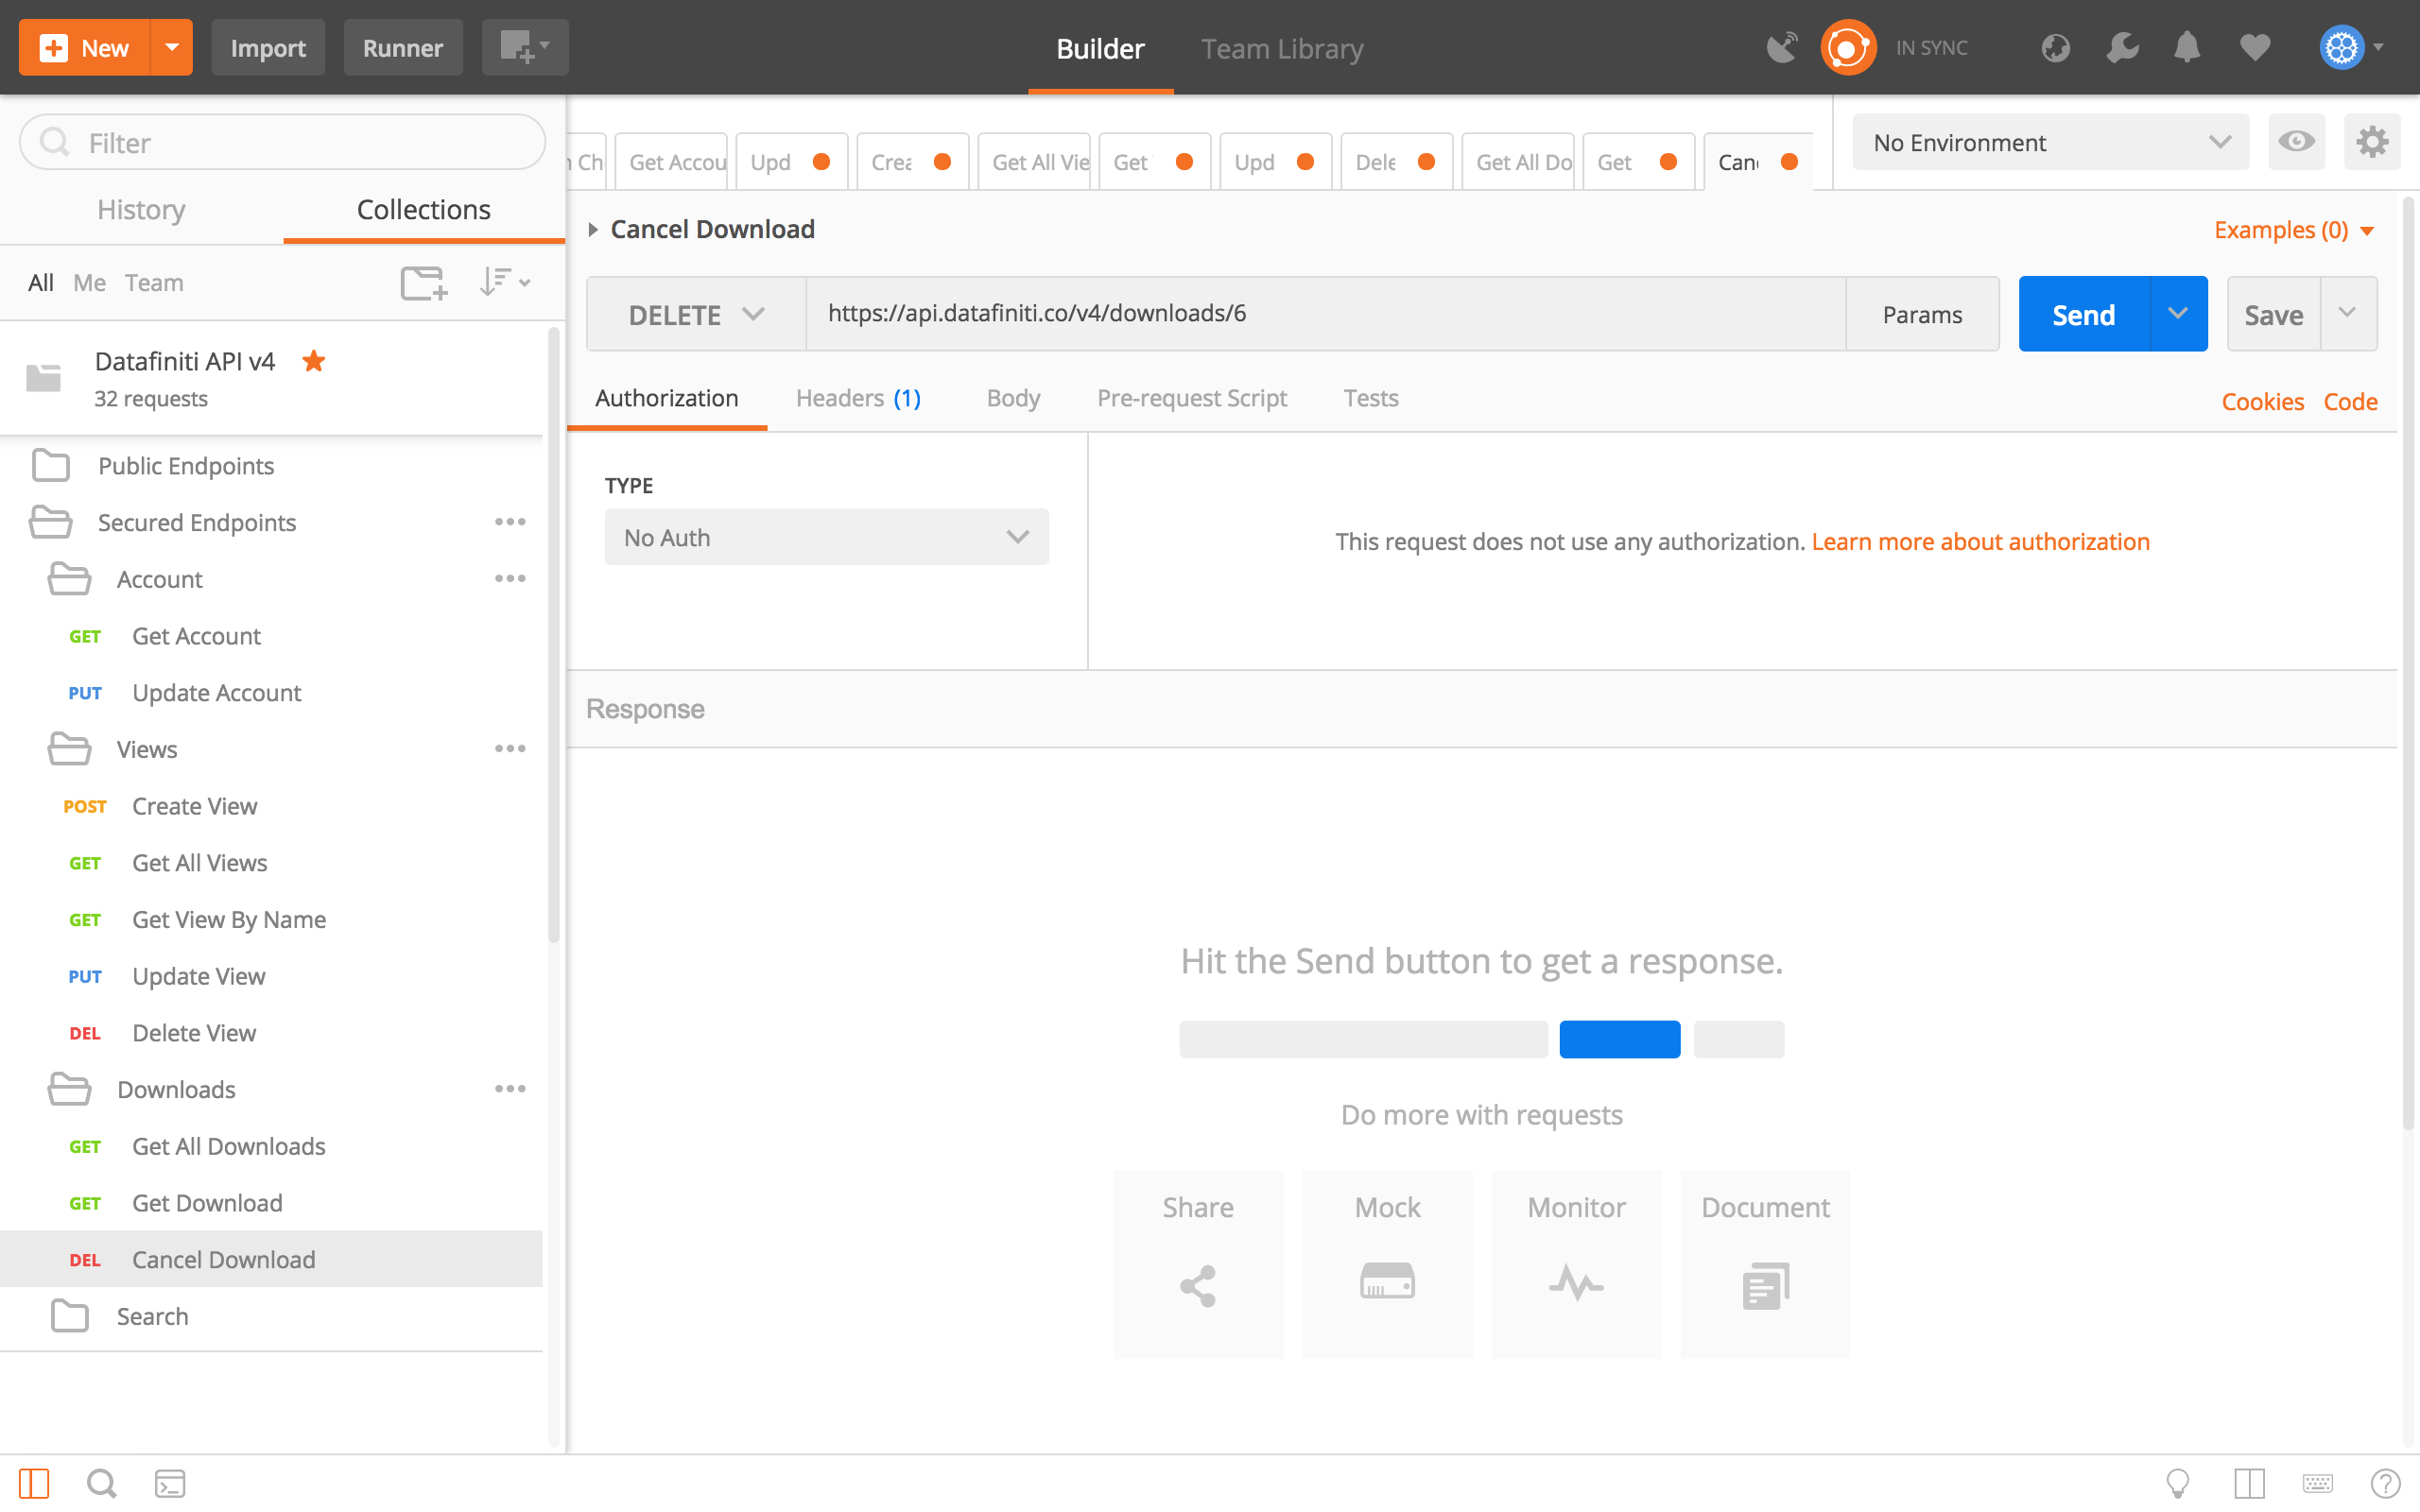The height and width of the screenshot is (1512, 2420).
Task: Open the browse API network globe icon
Action: [2055, 47]
